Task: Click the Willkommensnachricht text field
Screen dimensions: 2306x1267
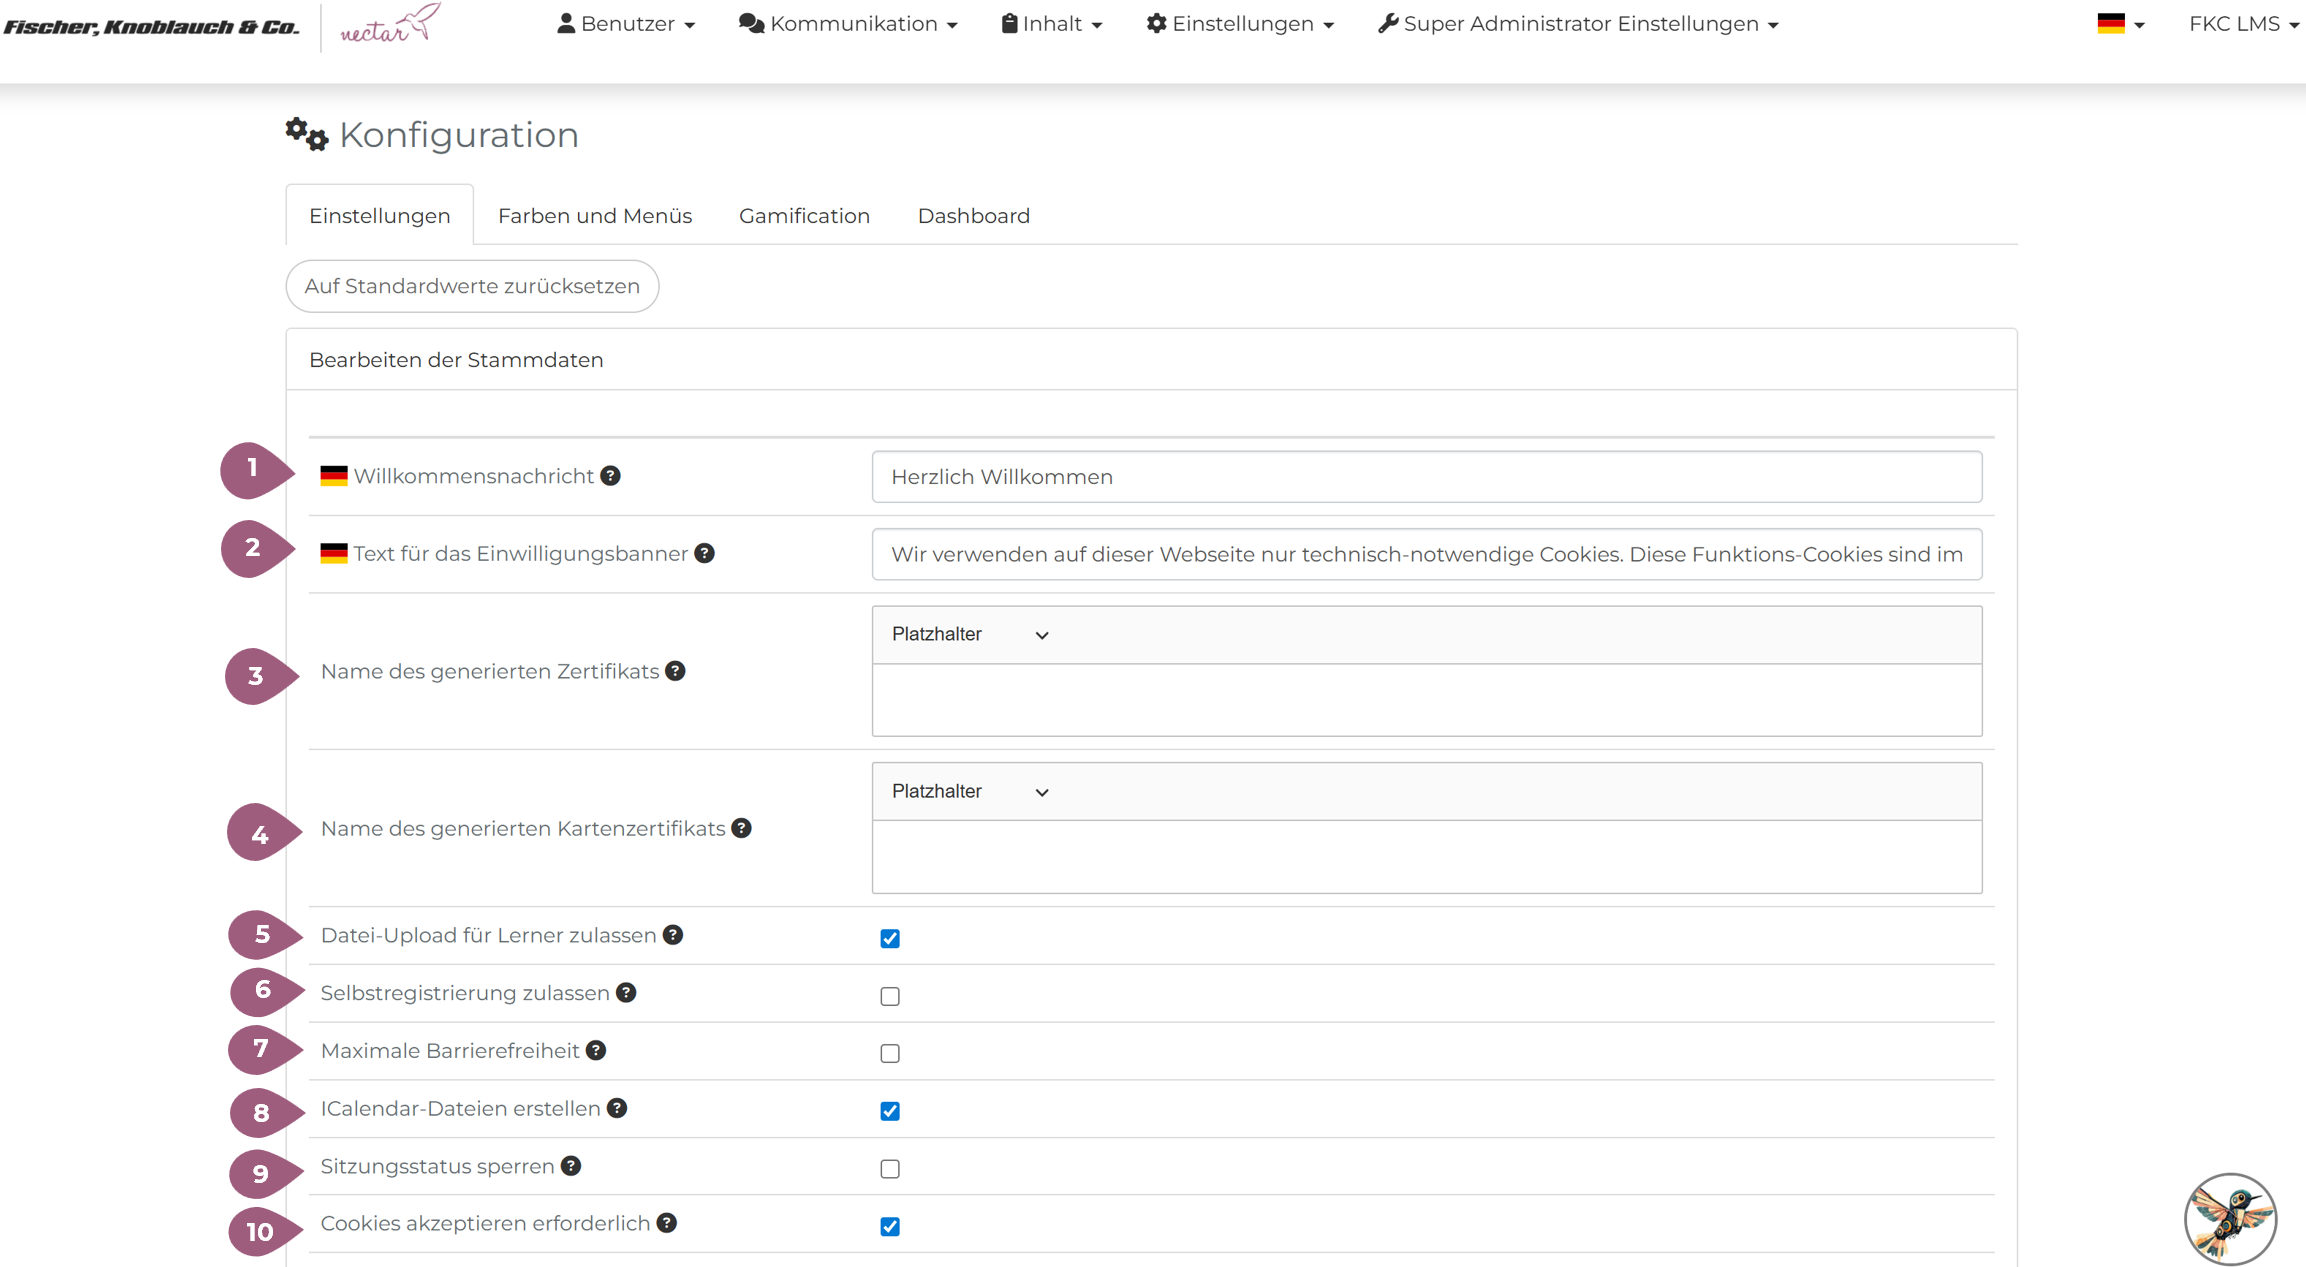Action: tap(1426, 477)
